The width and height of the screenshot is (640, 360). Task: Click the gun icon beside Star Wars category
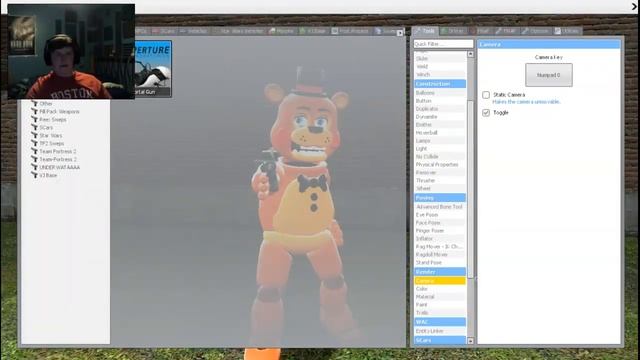coord(35,136)
